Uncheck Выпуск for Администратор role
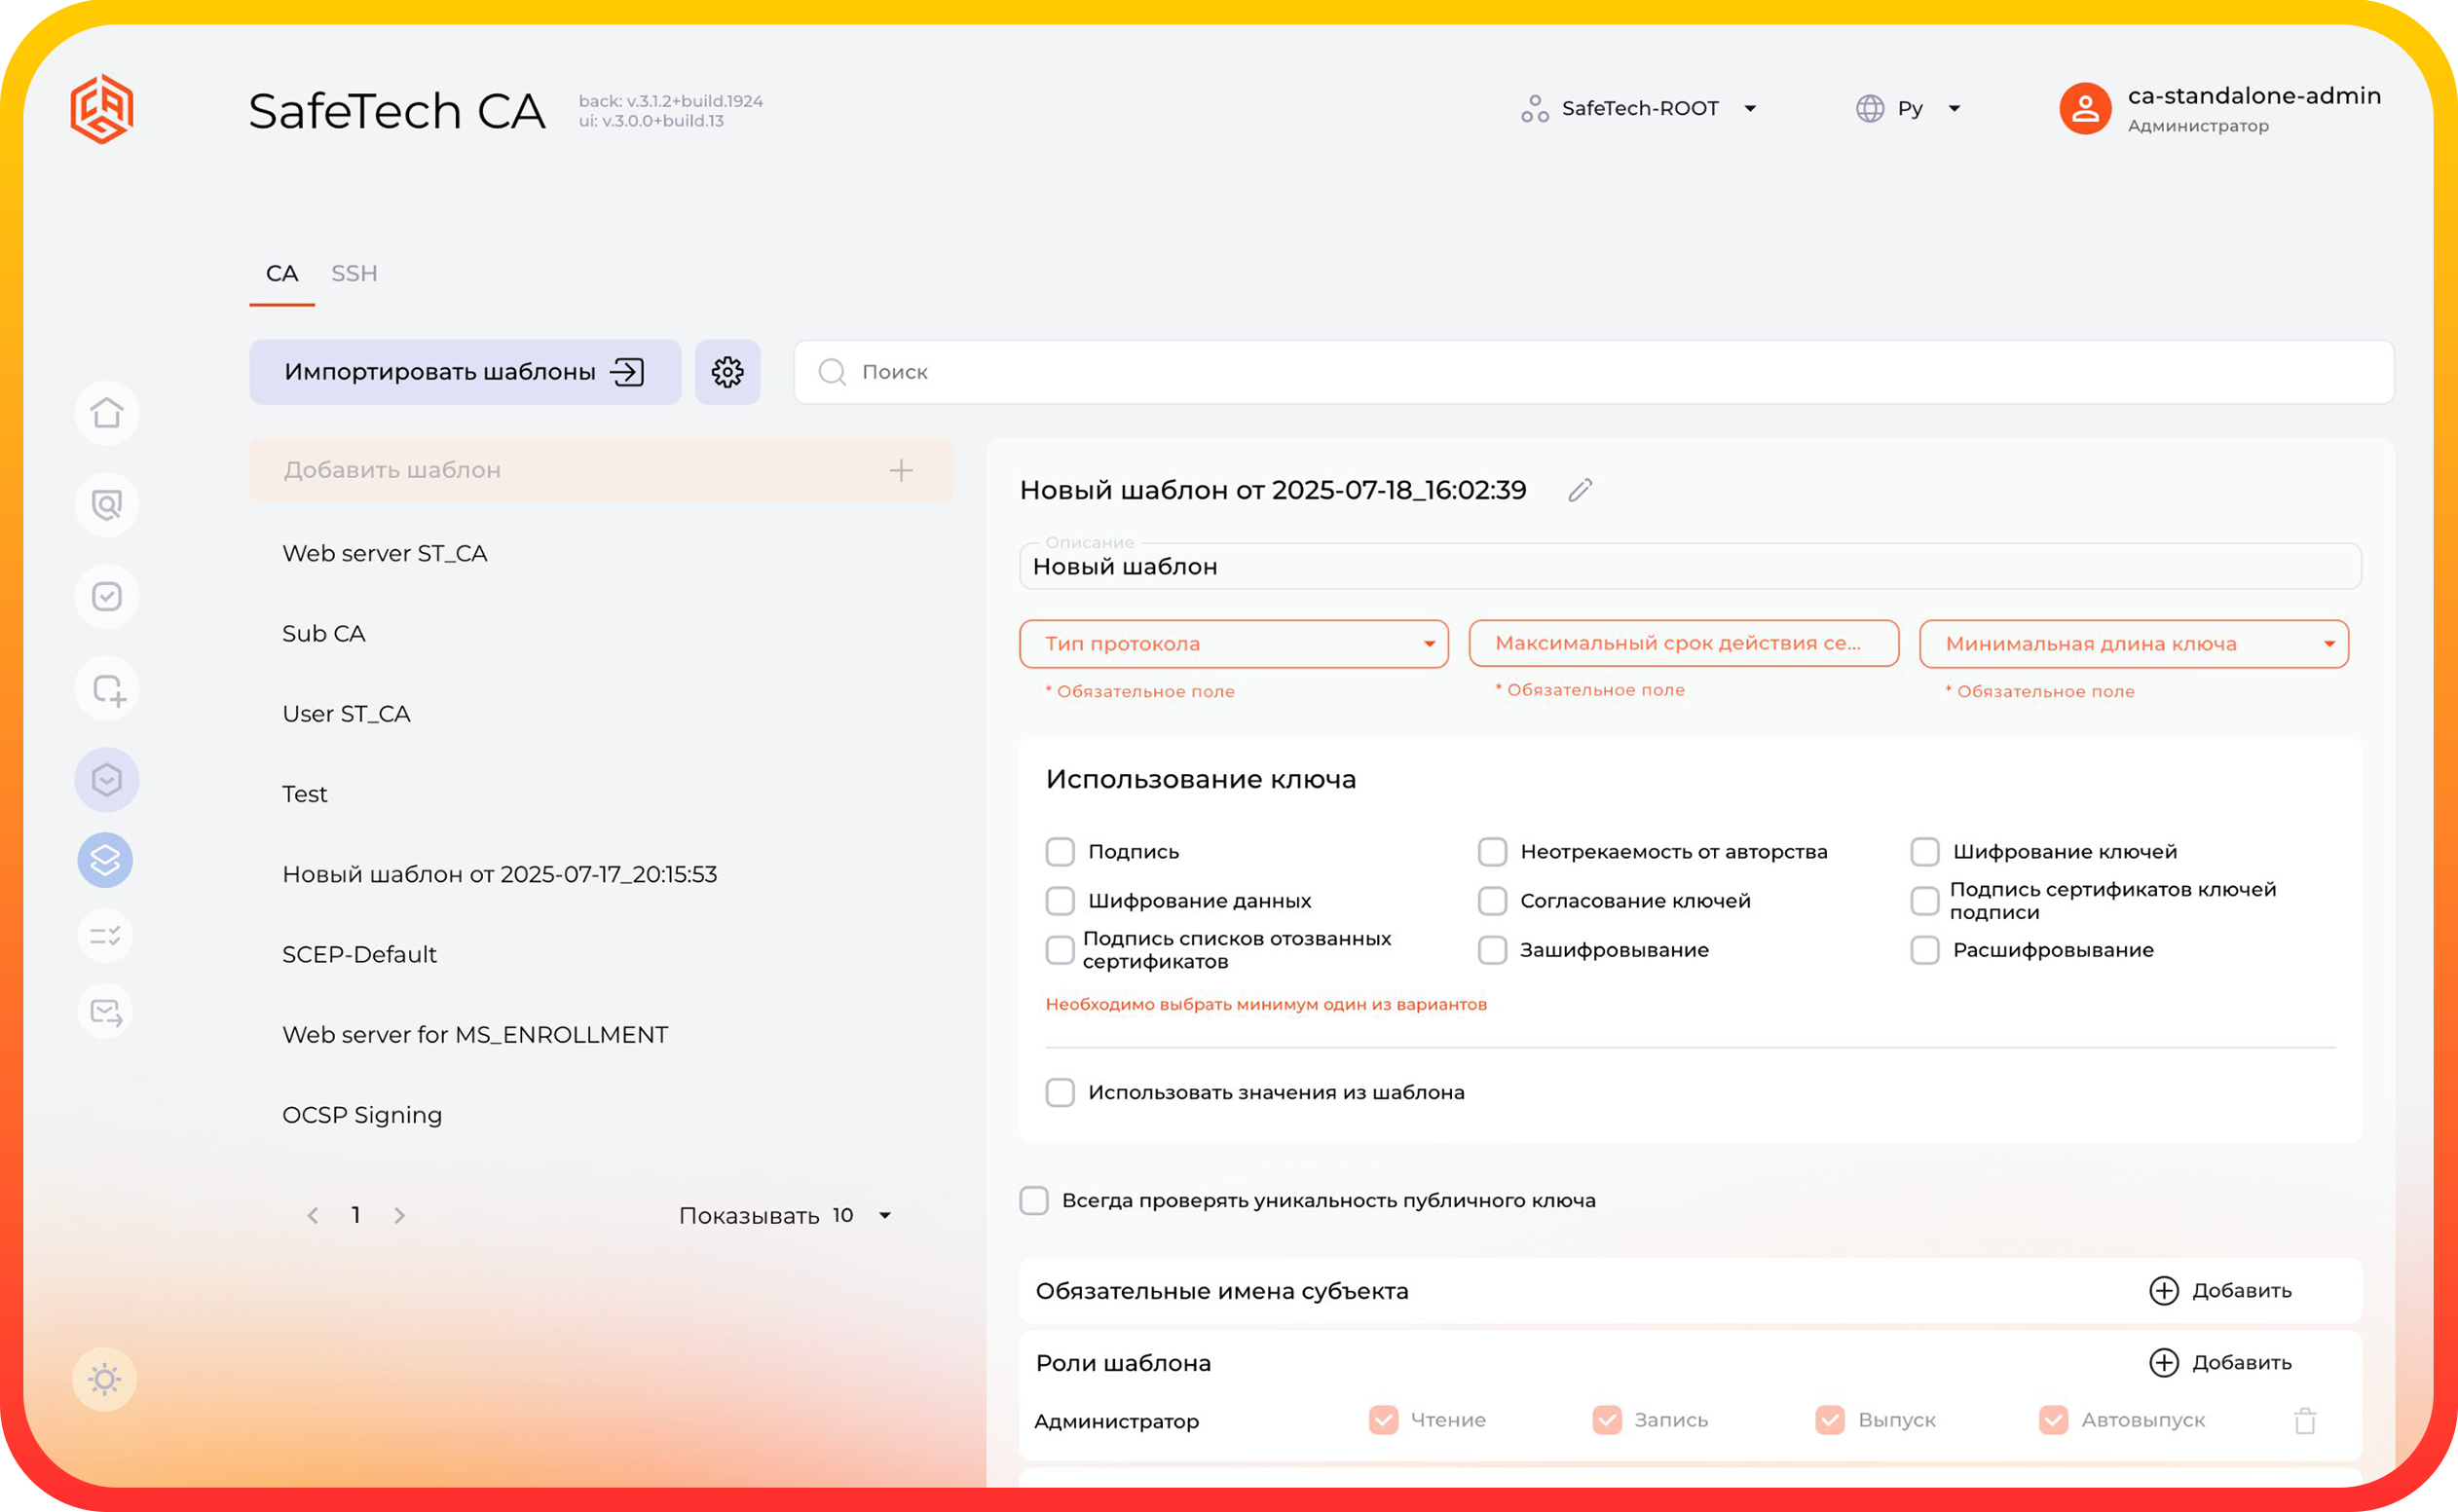 1830,1420
